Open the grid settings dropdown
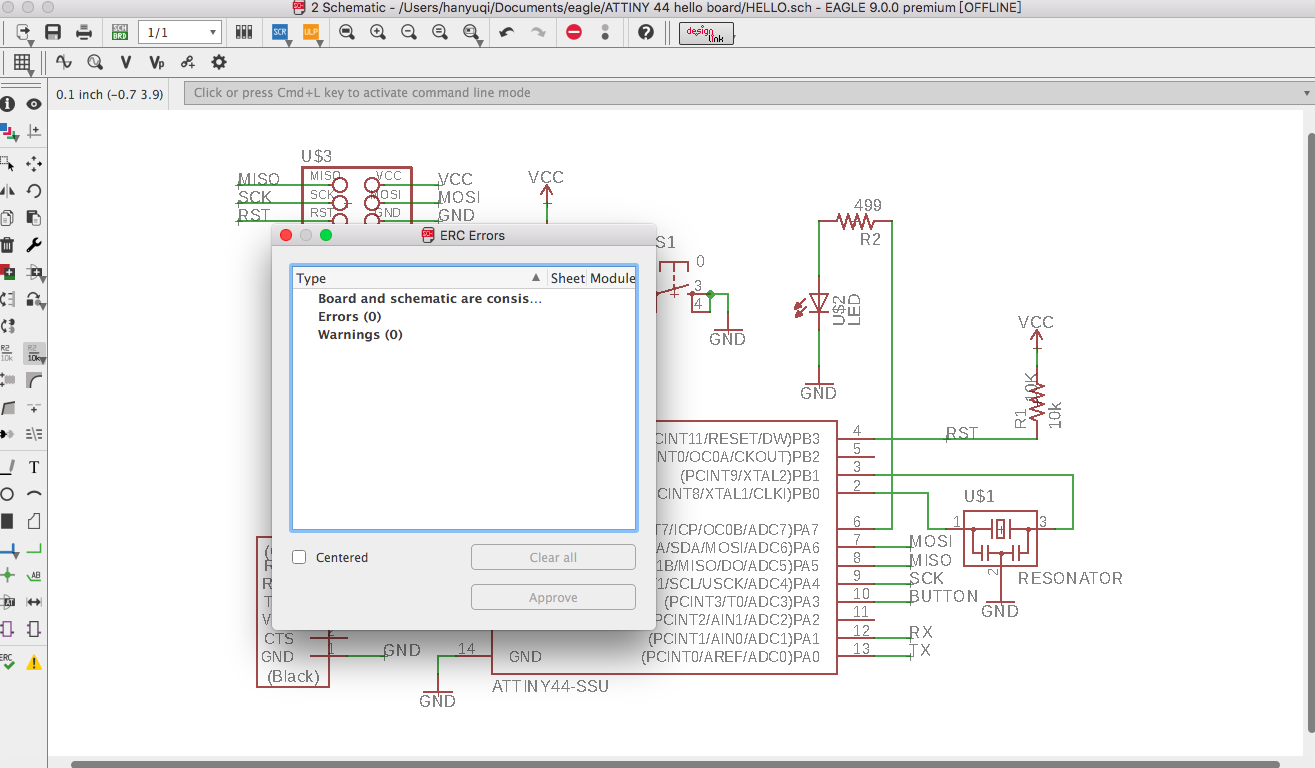Image resolution: width=1315 pixels, height=768 pixels. tap(22, 62)
